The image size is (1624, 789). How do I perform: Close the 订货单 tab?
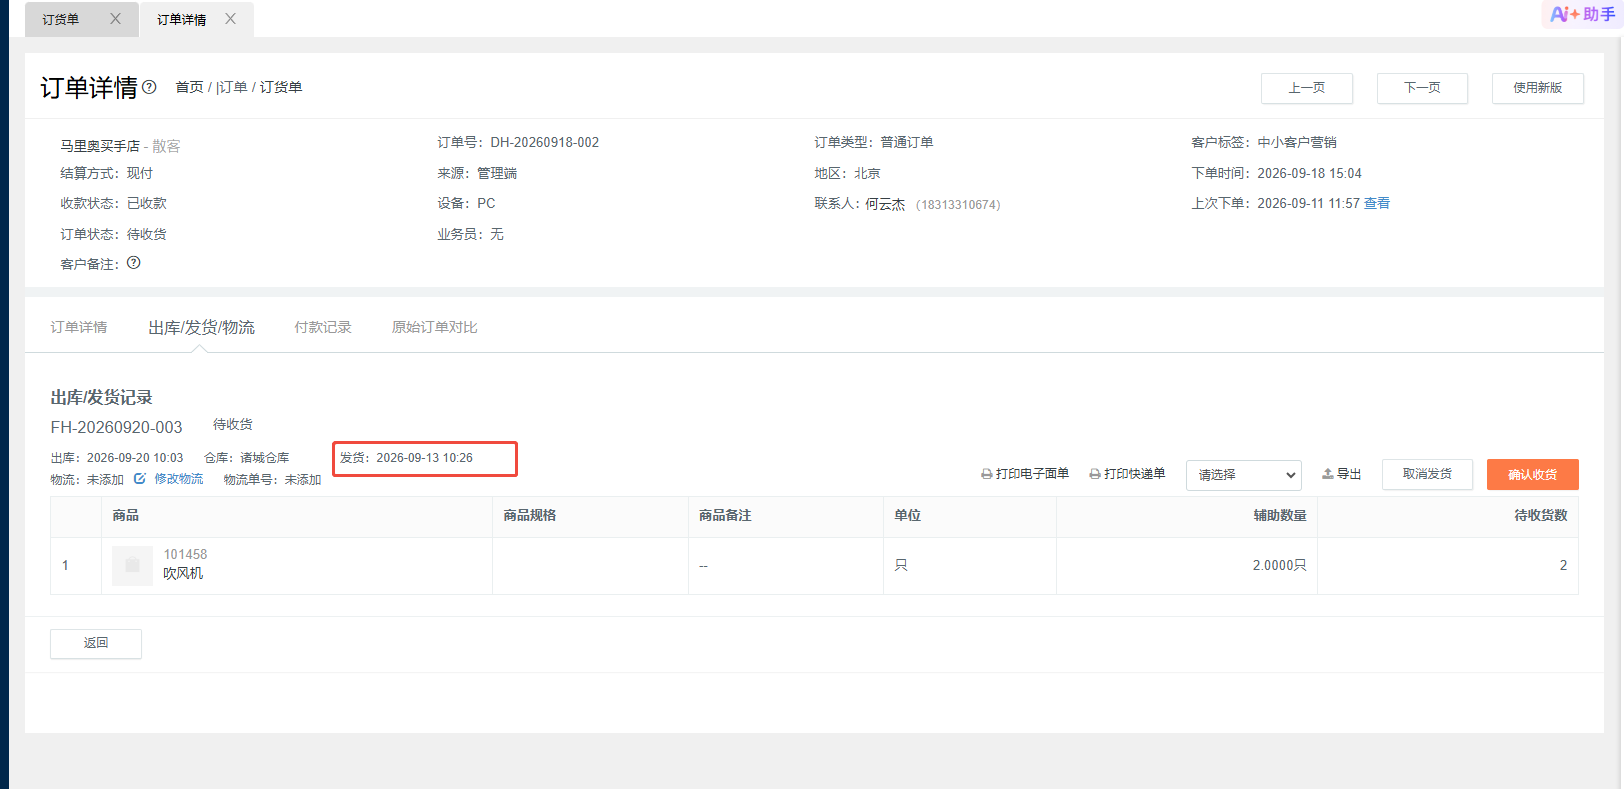[x=115, y=19]
